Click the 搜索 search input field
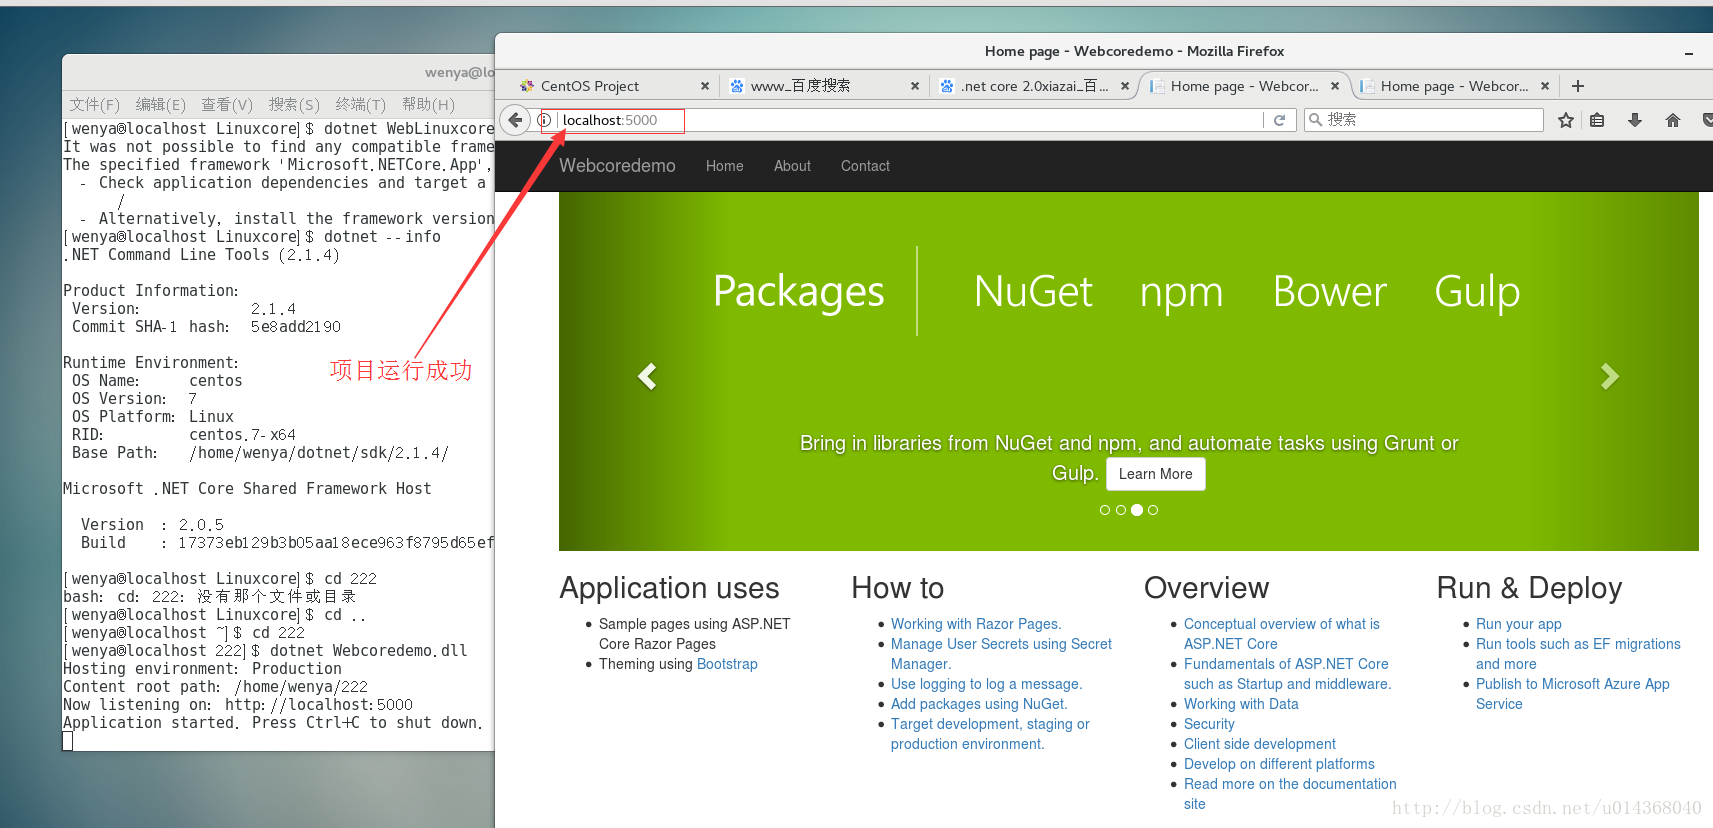Image resolution: width=1713 pixels, height=828 pixels. coord(1430,120)
